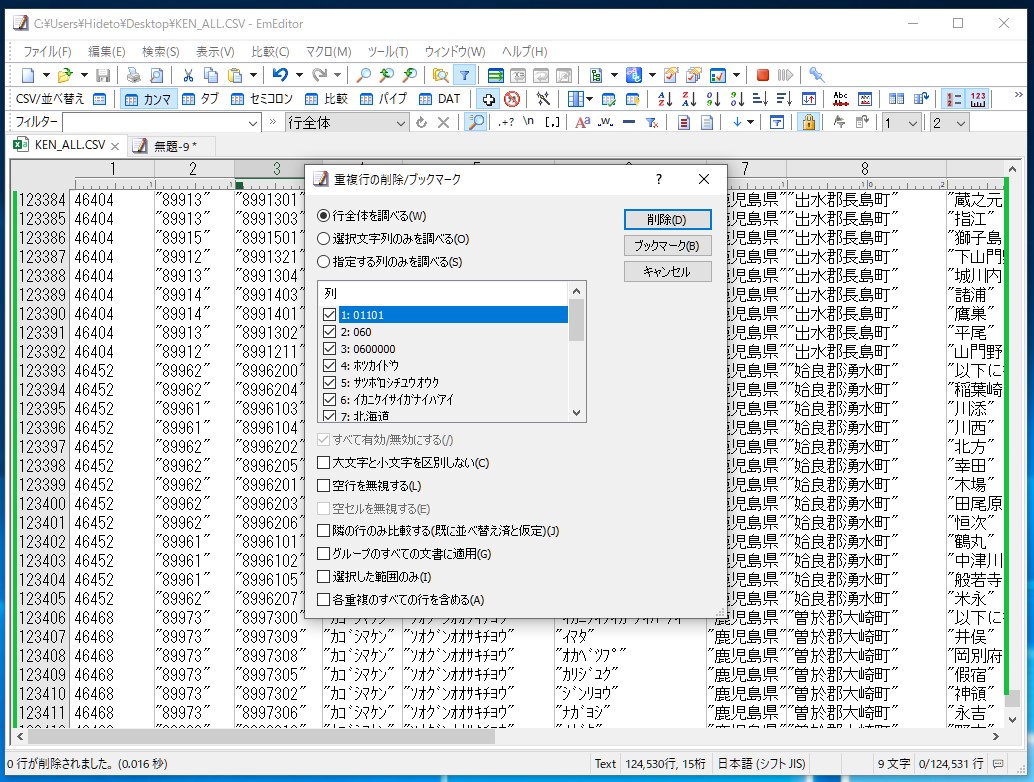Uncheck column 2: 060 checkbox
Image resolution: width=1034 pixels, height=782 pixels.
tap(330, 332)
